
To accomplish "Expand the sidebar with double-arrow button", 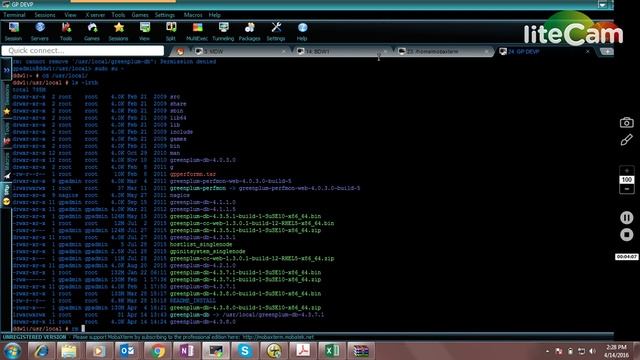I will (7, 70).
